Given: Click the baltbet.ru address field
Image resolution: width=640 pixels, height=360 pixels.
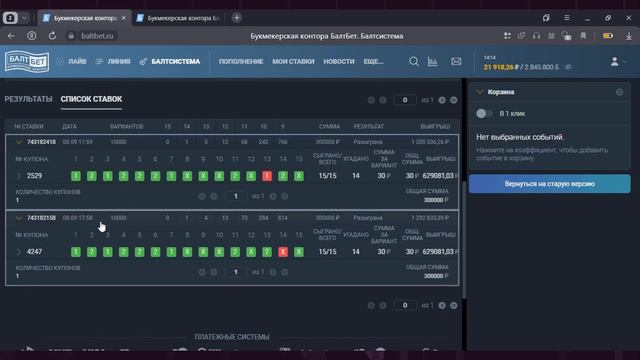Looking at the screenshot, I should pos(97,36).
